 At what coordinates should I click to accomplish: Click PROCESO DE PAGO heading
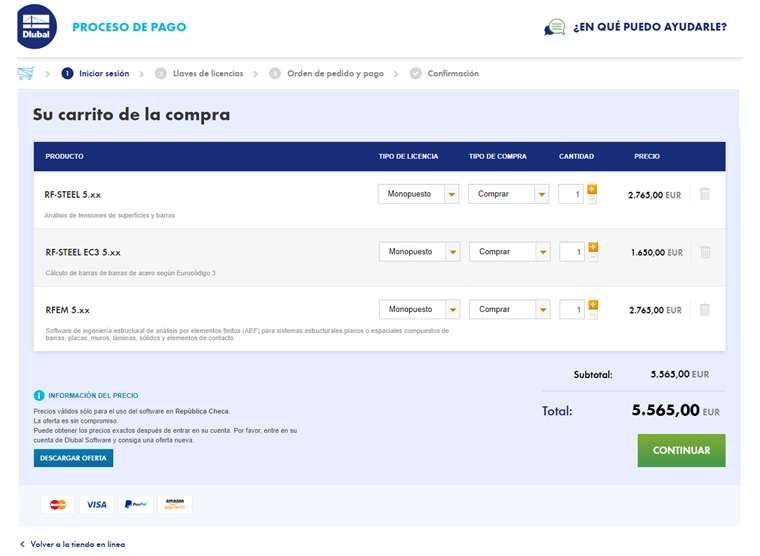pyautogui.click(x=129, y=27)
